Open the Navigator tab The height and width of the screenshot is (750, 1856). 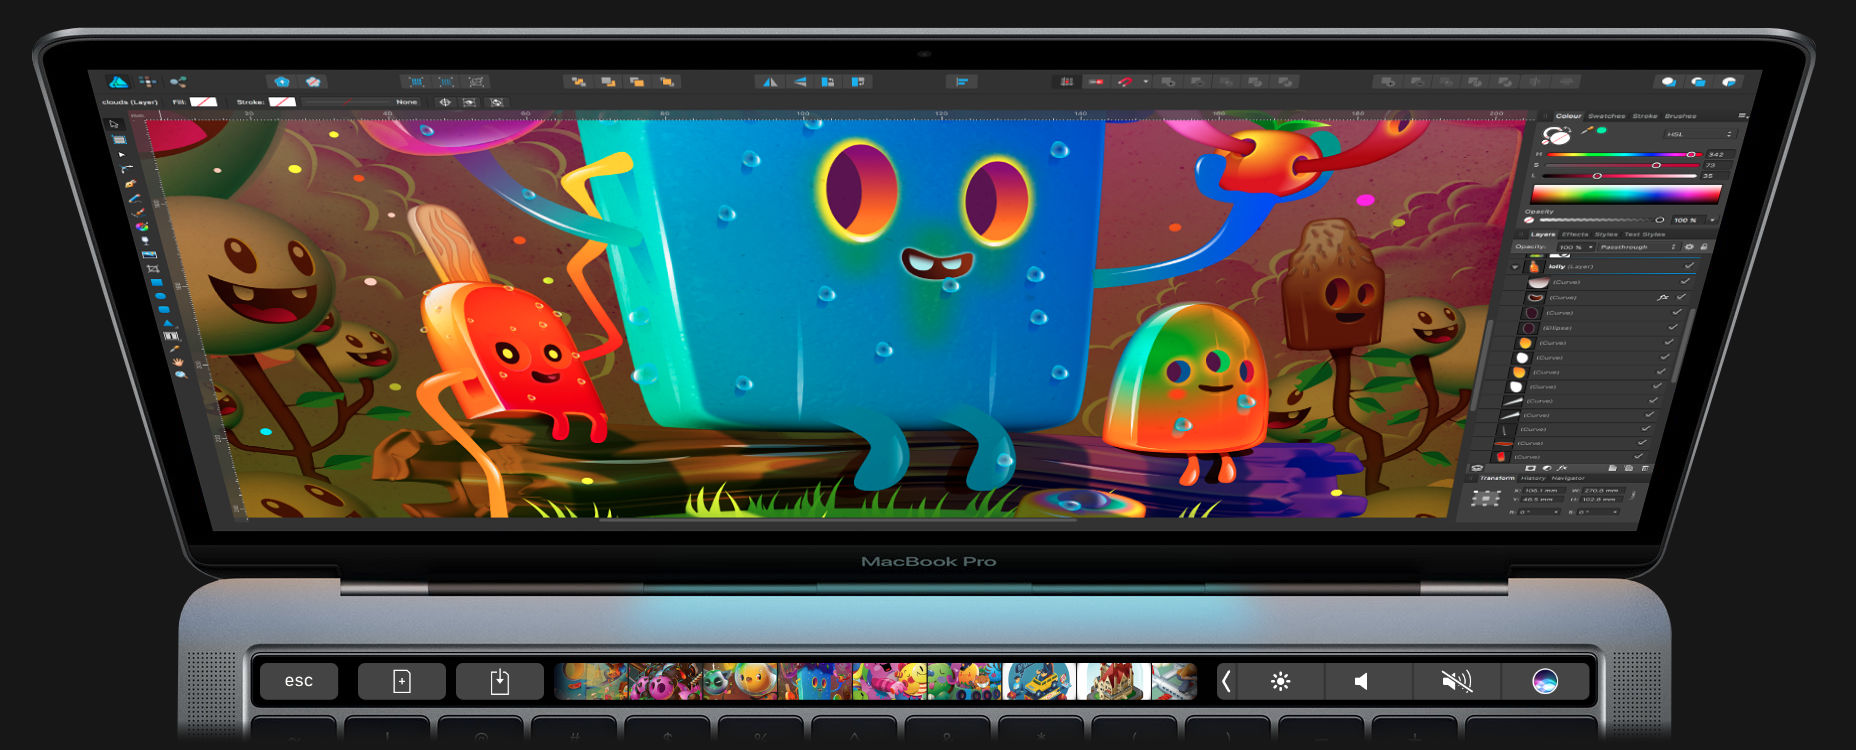tap(1568, 478)
